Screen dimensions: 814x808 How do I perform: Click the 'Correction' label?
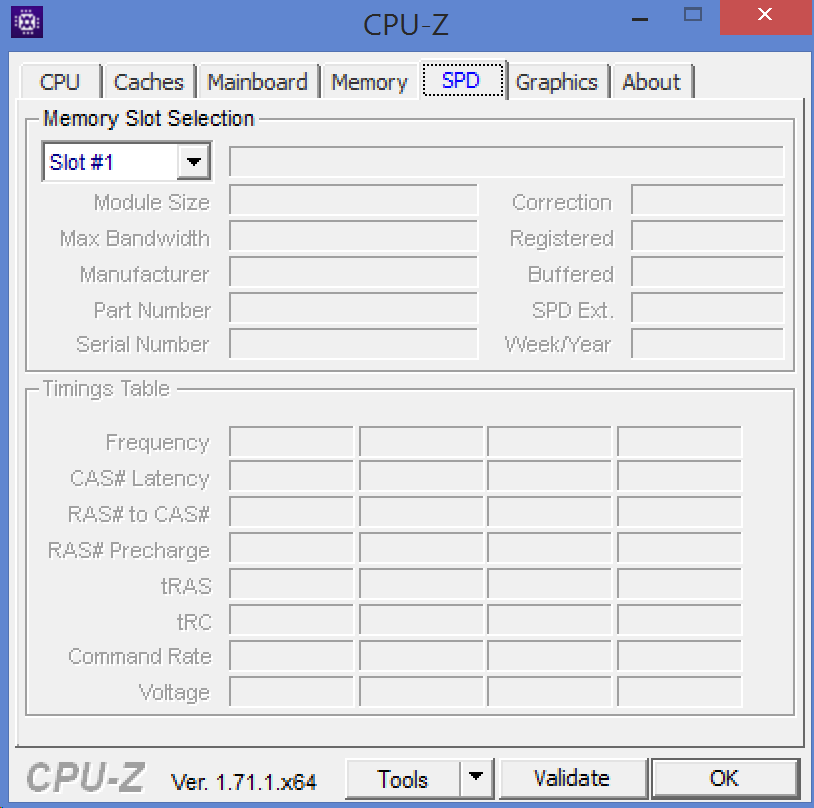coord(562,203)
